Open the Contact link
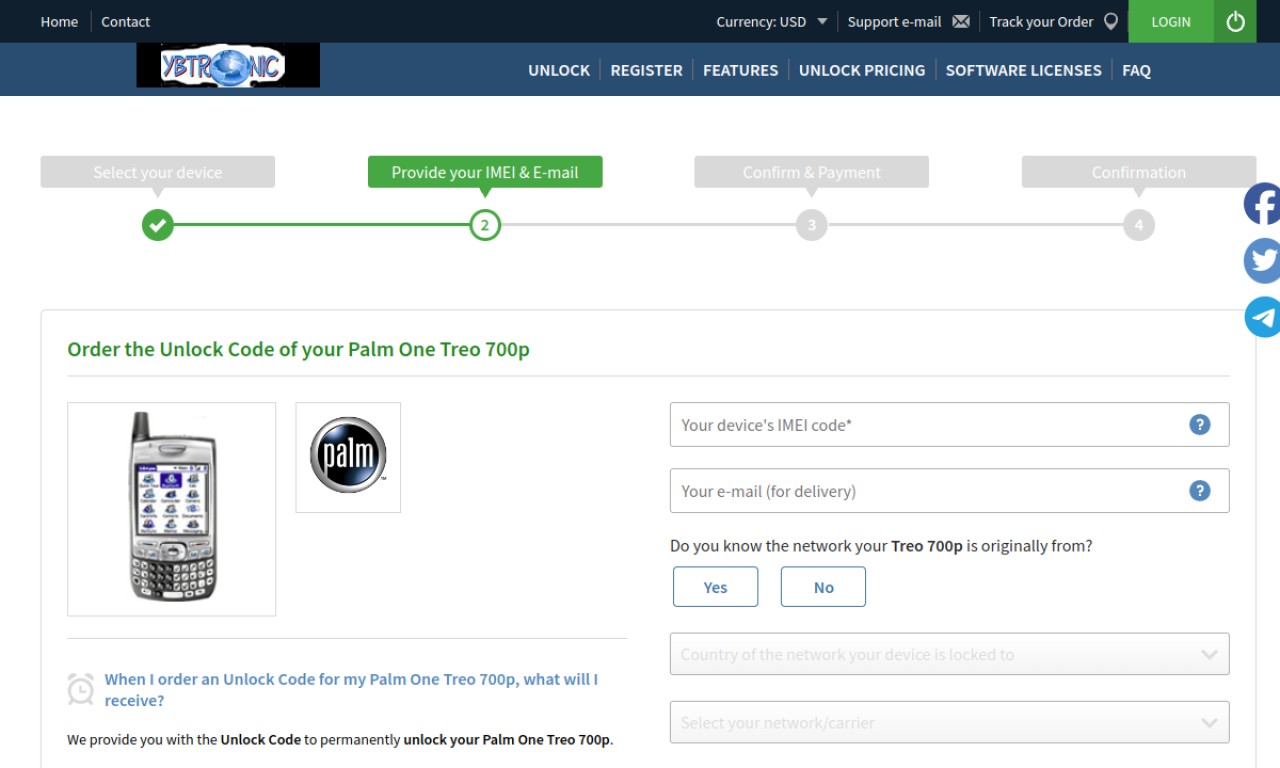The image size is (1280, 768). [x=125, y=21]
